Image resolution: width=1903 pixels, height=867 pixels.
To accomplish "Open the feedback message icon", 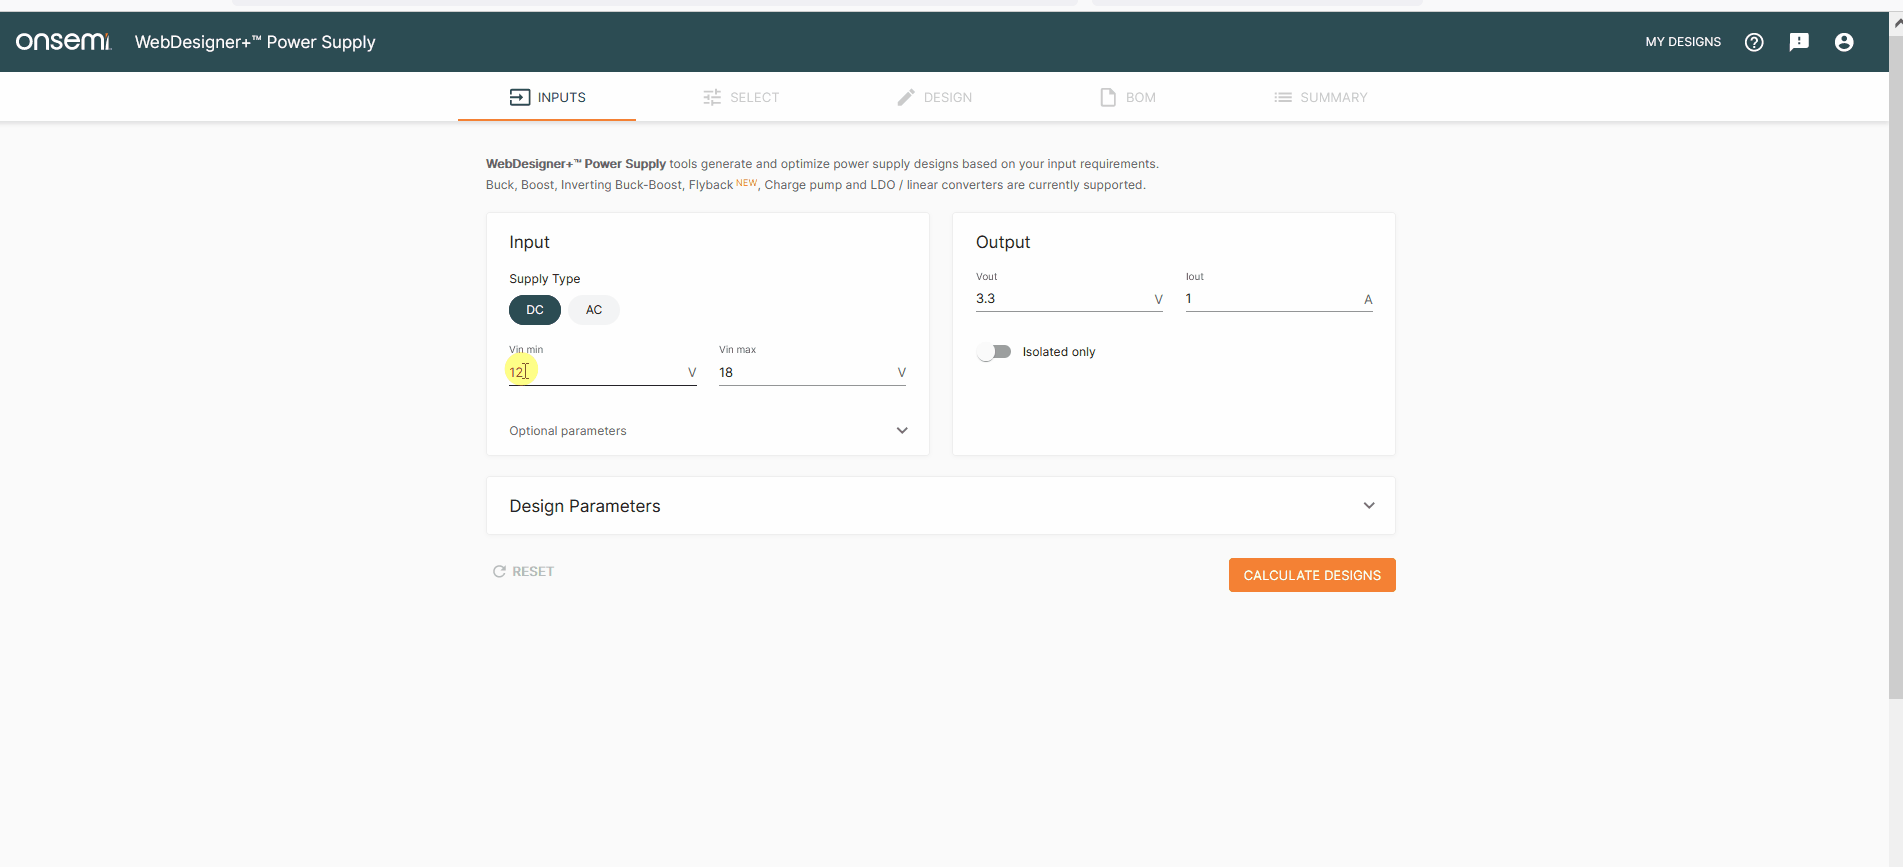I will pyautogui.click(x=1799, y=42).
